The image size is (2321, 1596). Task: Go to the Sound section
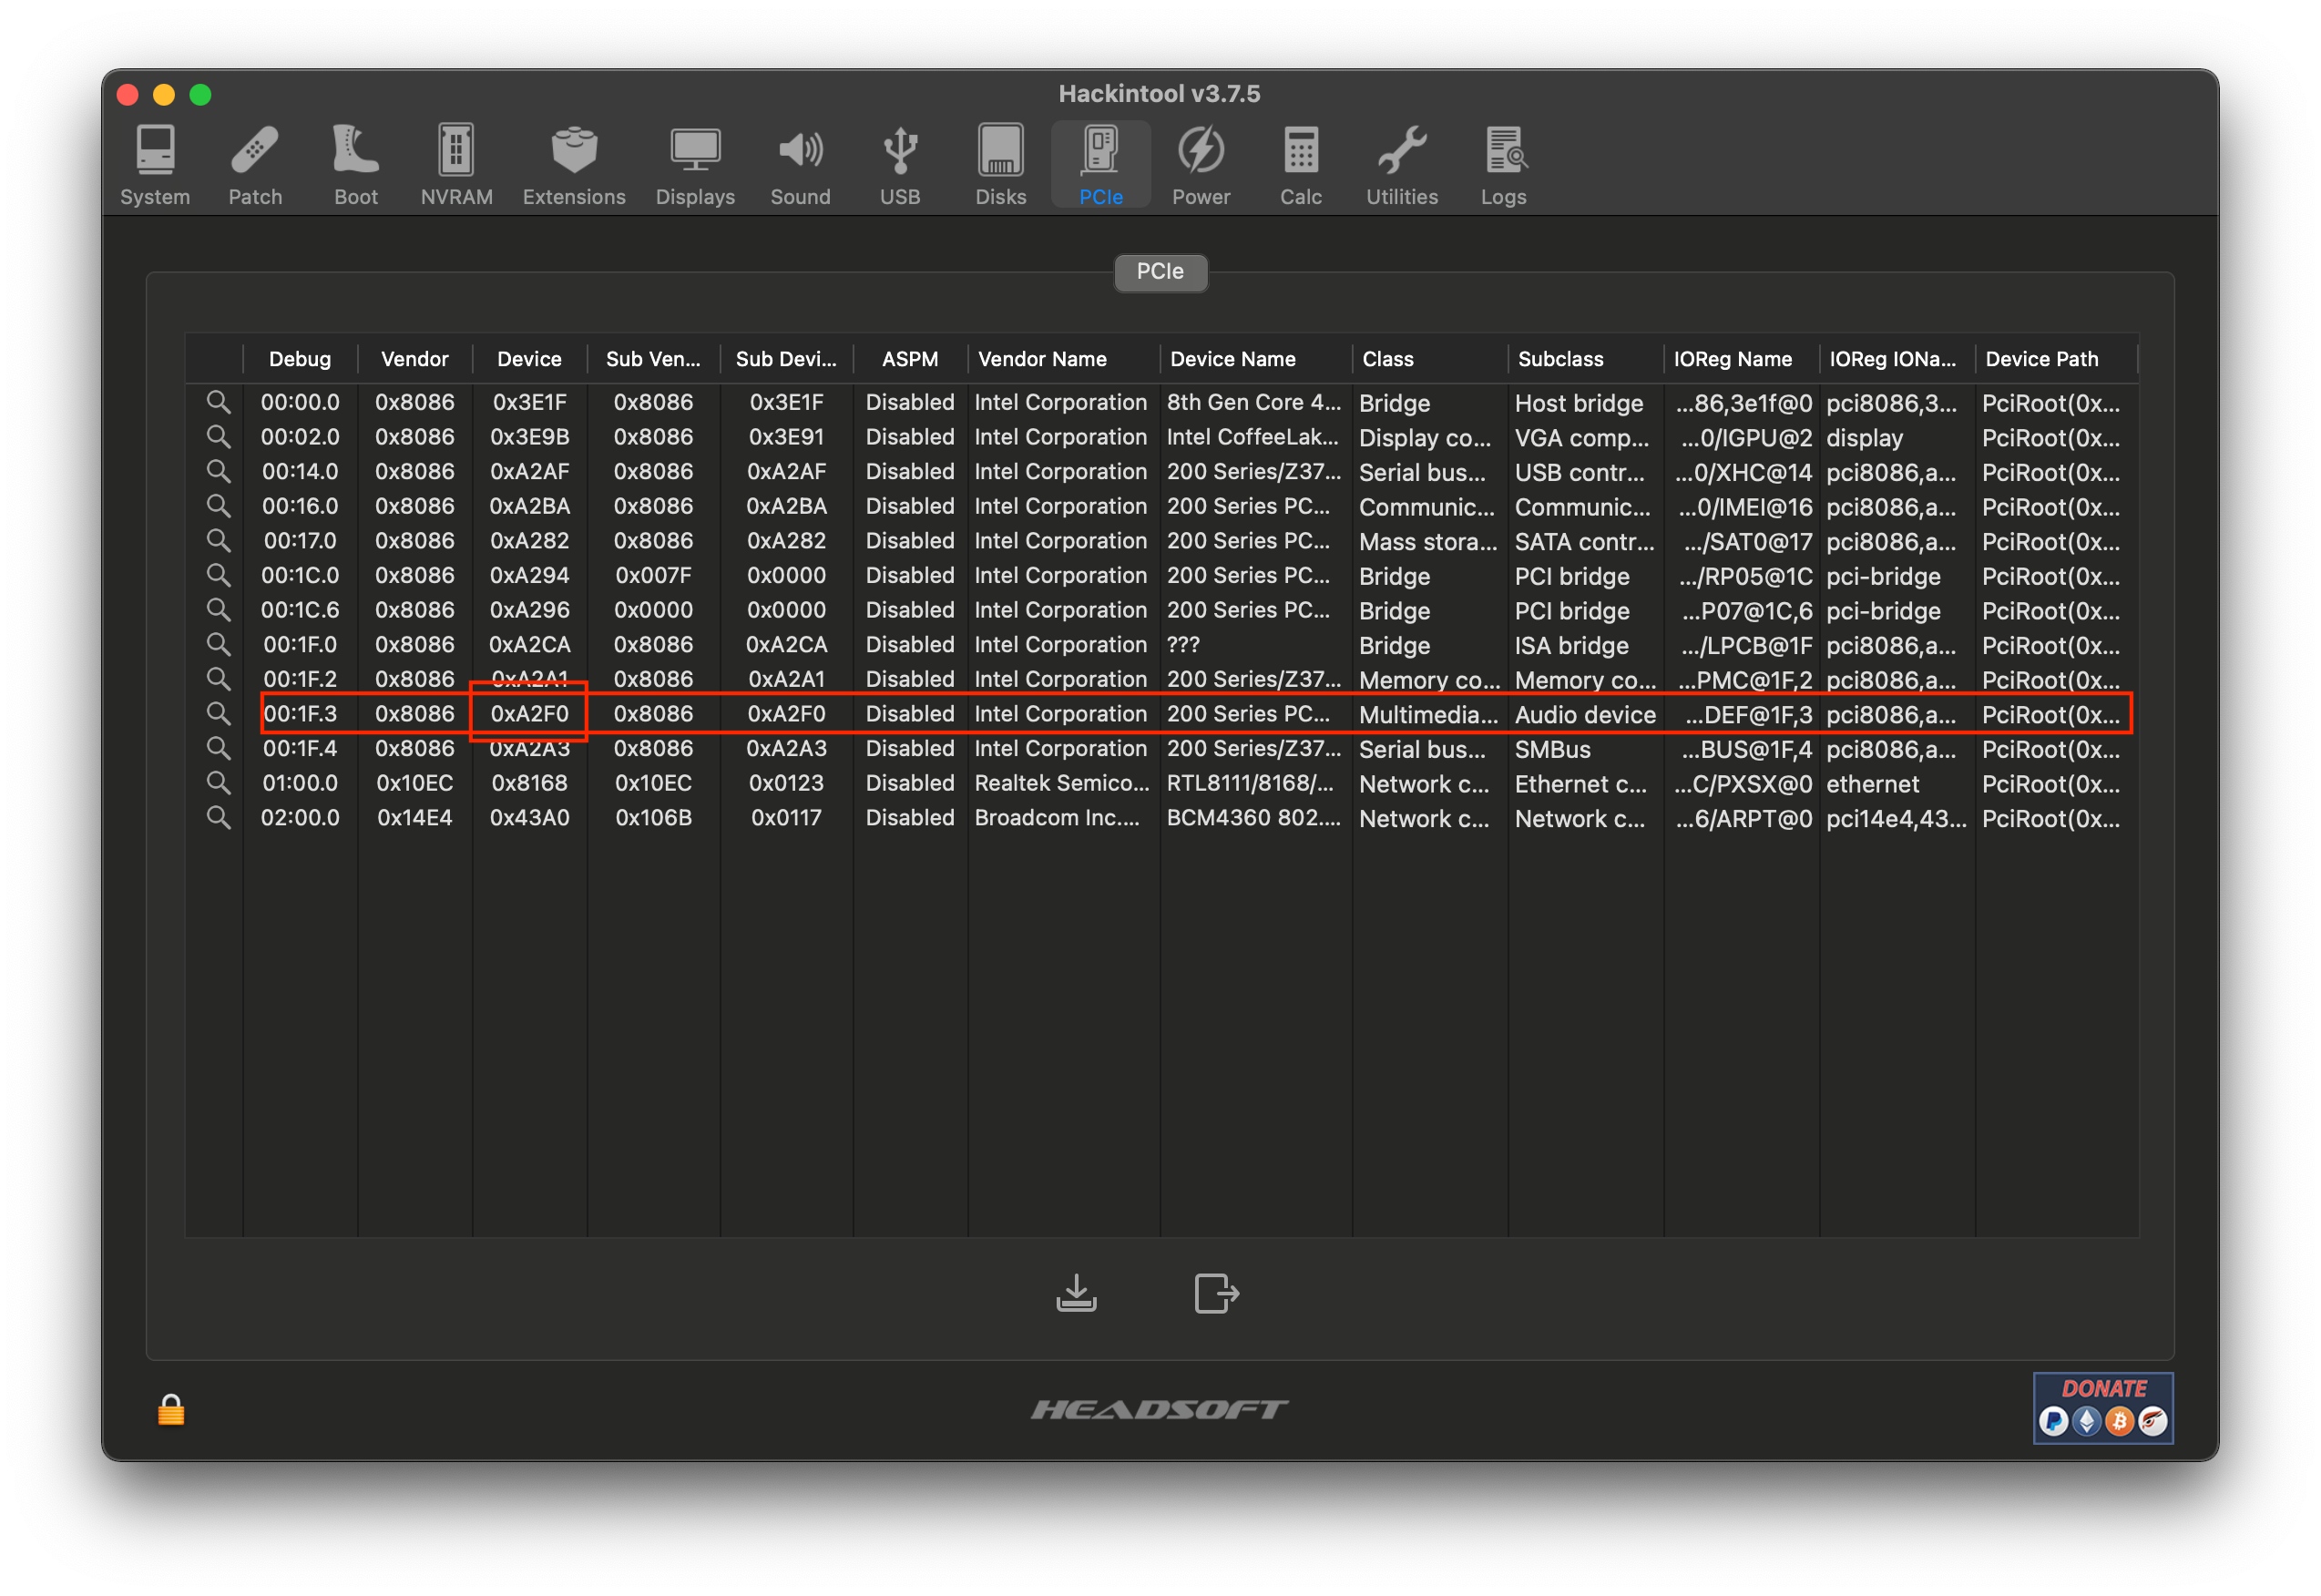[x=800, y=165]
